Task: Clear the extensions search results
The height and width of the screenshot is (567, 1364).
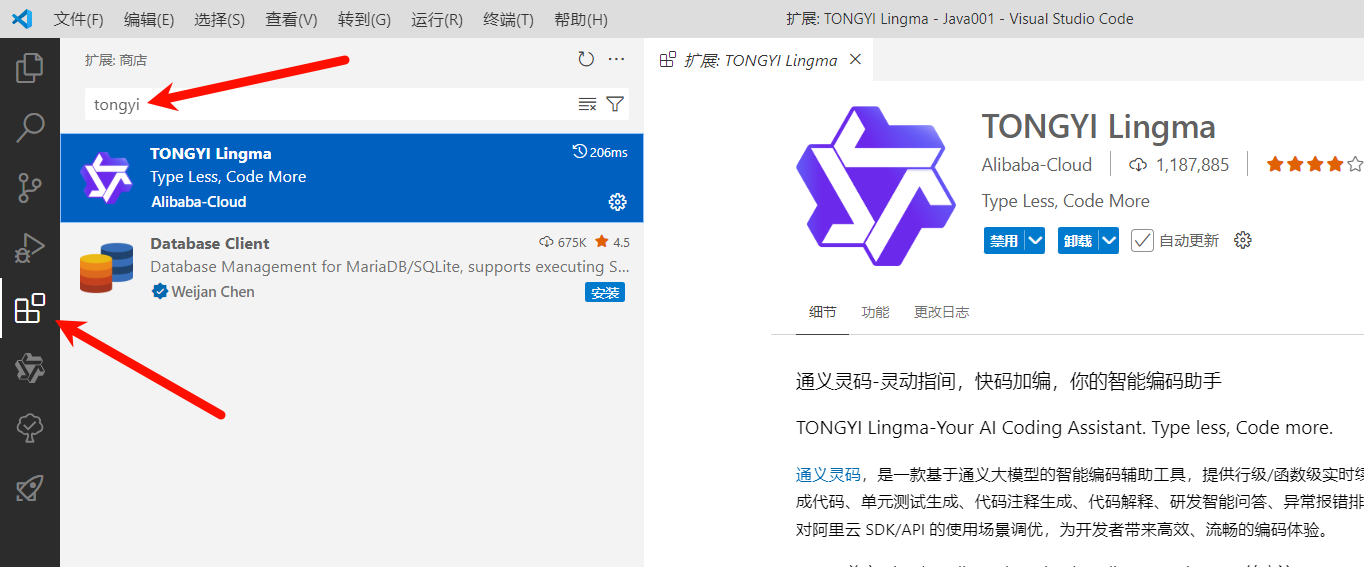Action: [587, 104]
